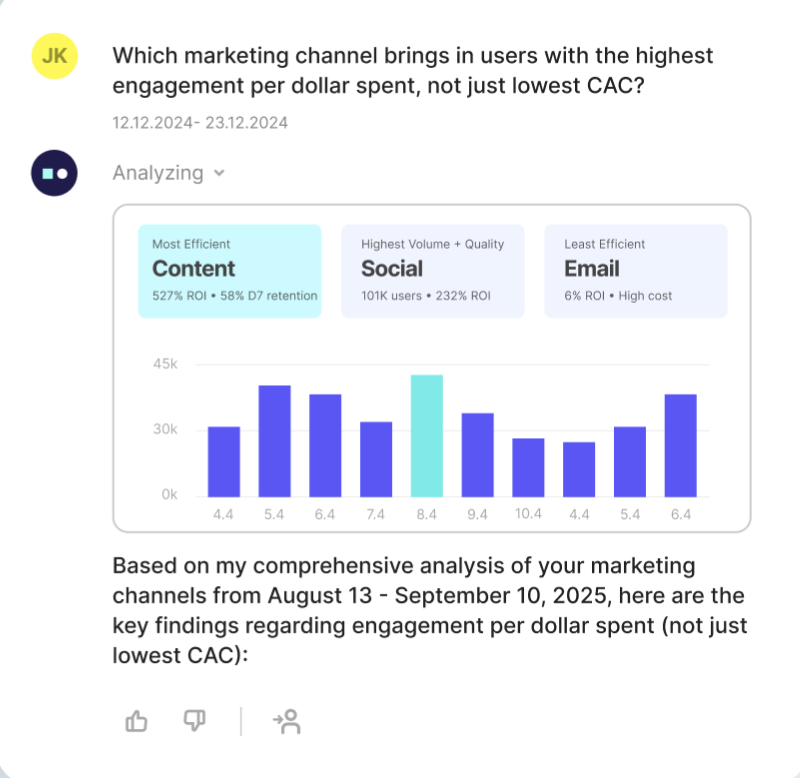Select the Highest Volume Social card

pyautogui.click(x=433, y=271)
